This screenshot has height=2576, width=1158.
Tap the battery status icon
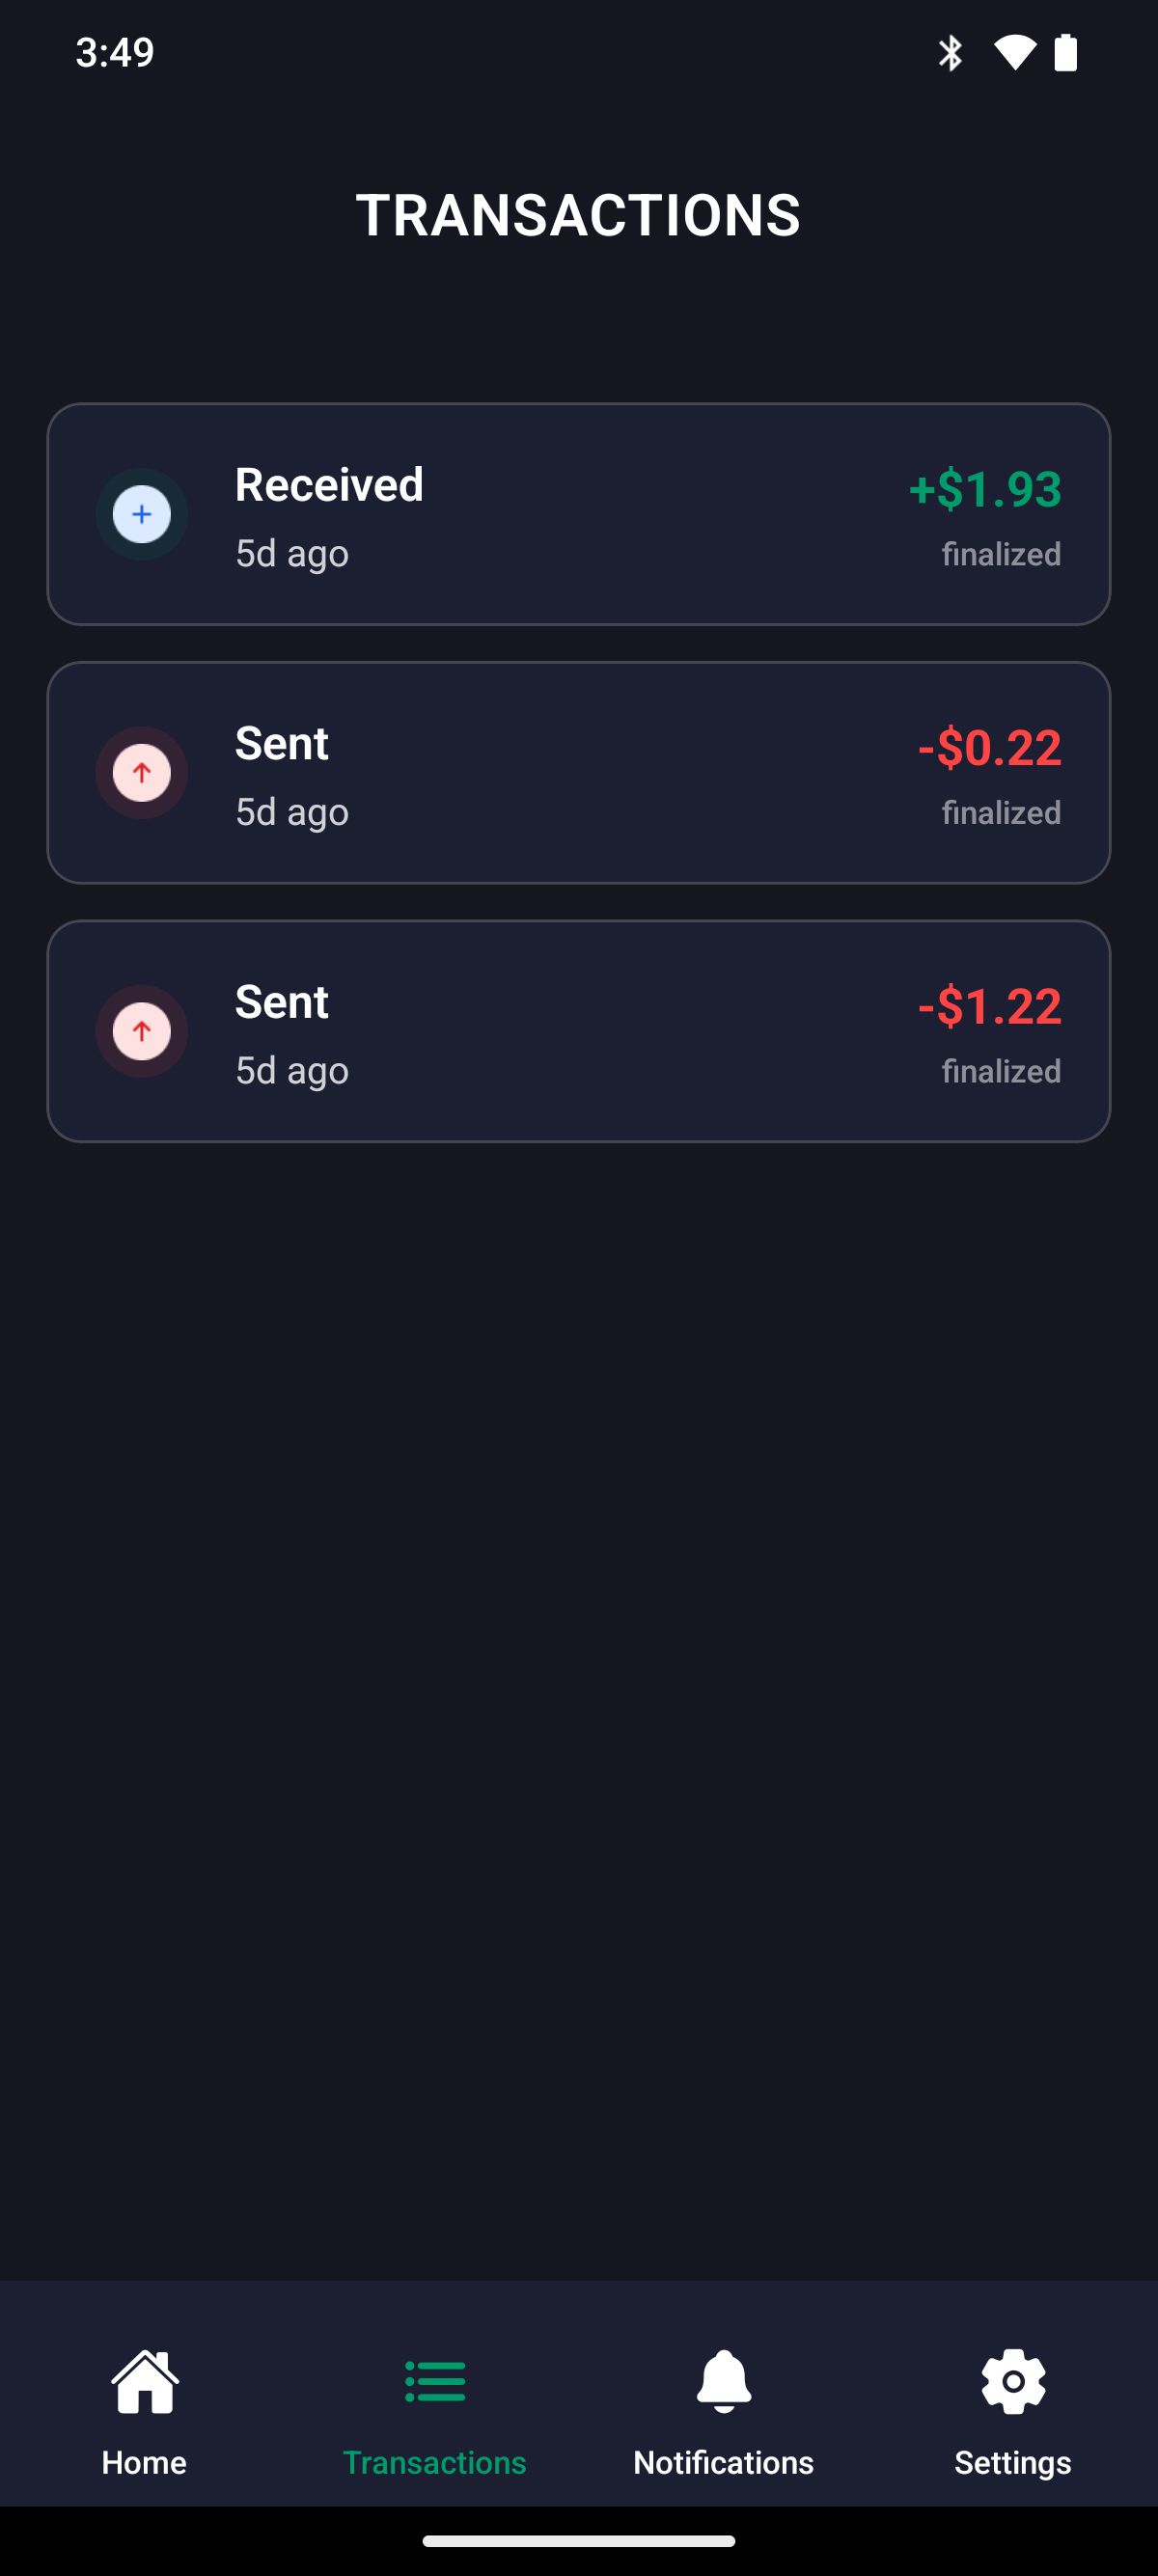1066,52
